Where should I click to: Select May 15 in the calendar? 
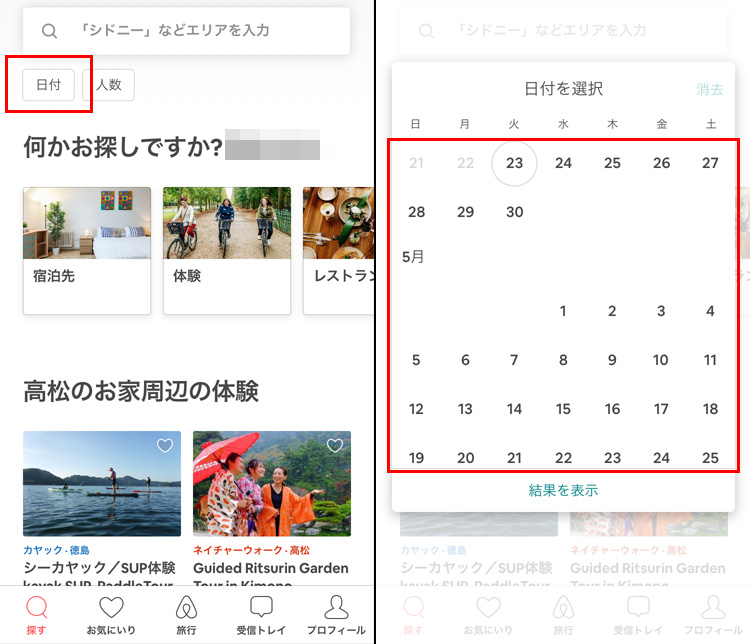click(563, 409)
